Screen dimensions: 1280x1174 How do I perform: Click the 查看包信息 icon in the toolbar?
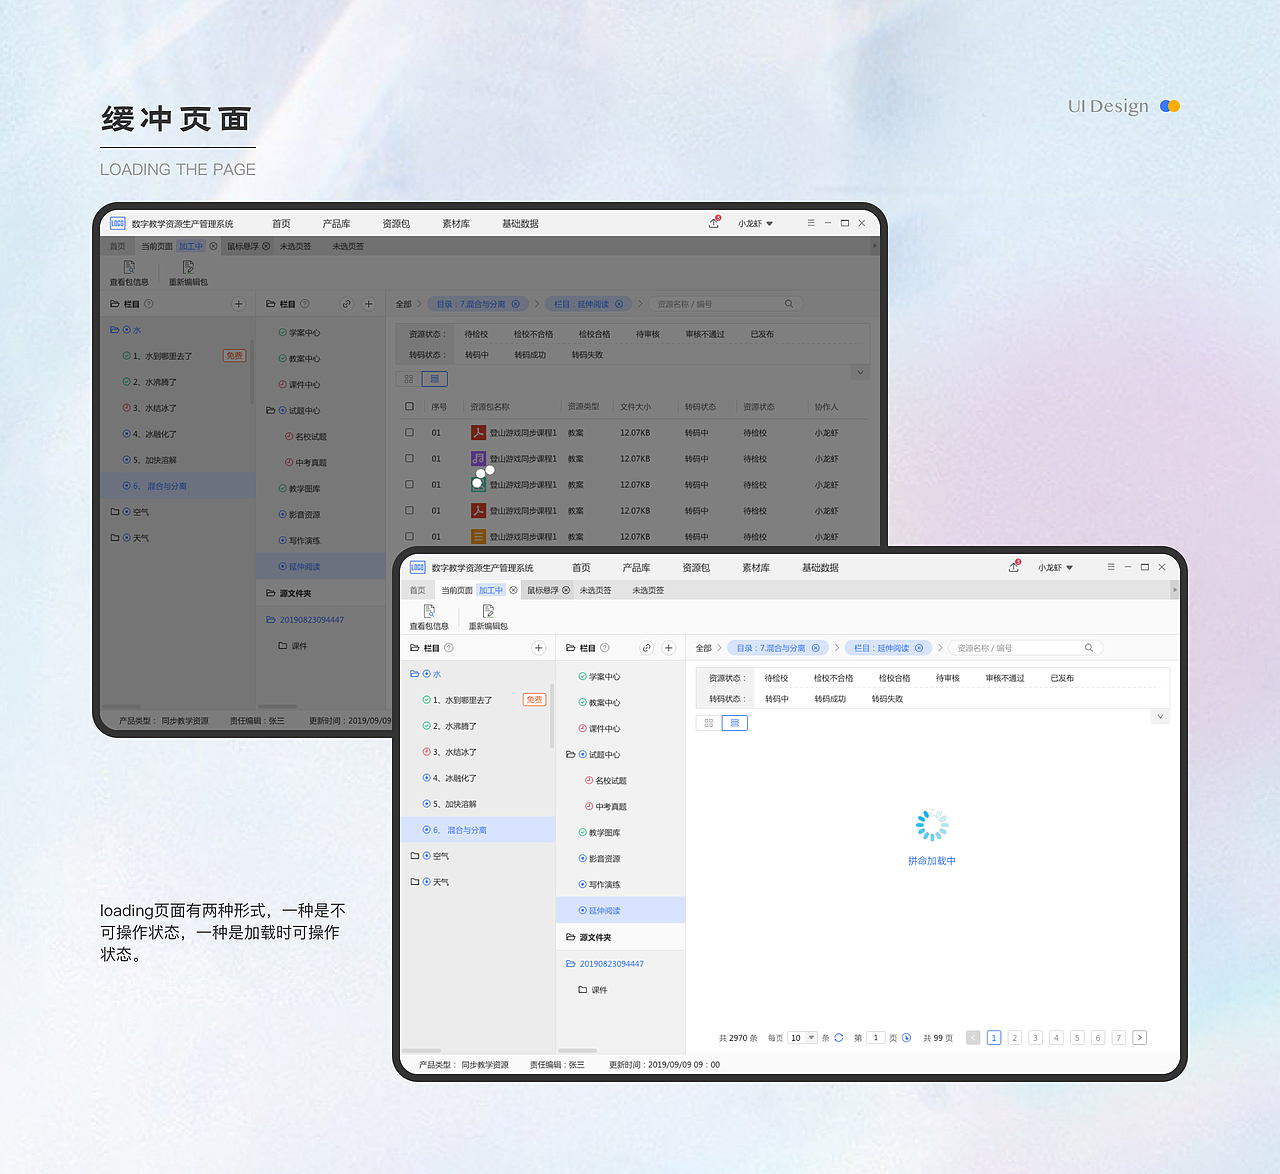click(428, 611)
